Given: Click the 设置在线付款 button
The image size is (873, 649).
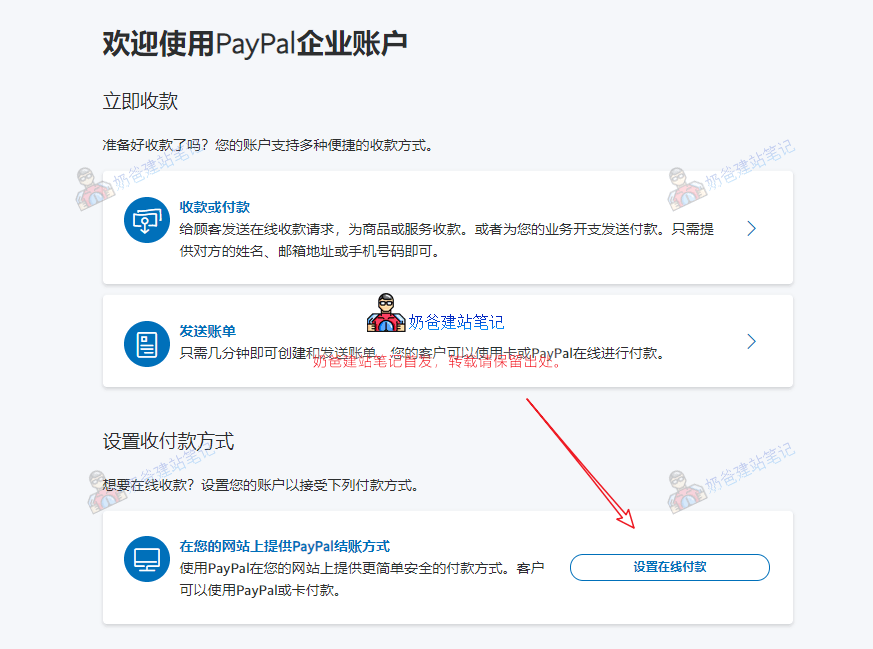Looking at the screenshot, I should point(669,567).
